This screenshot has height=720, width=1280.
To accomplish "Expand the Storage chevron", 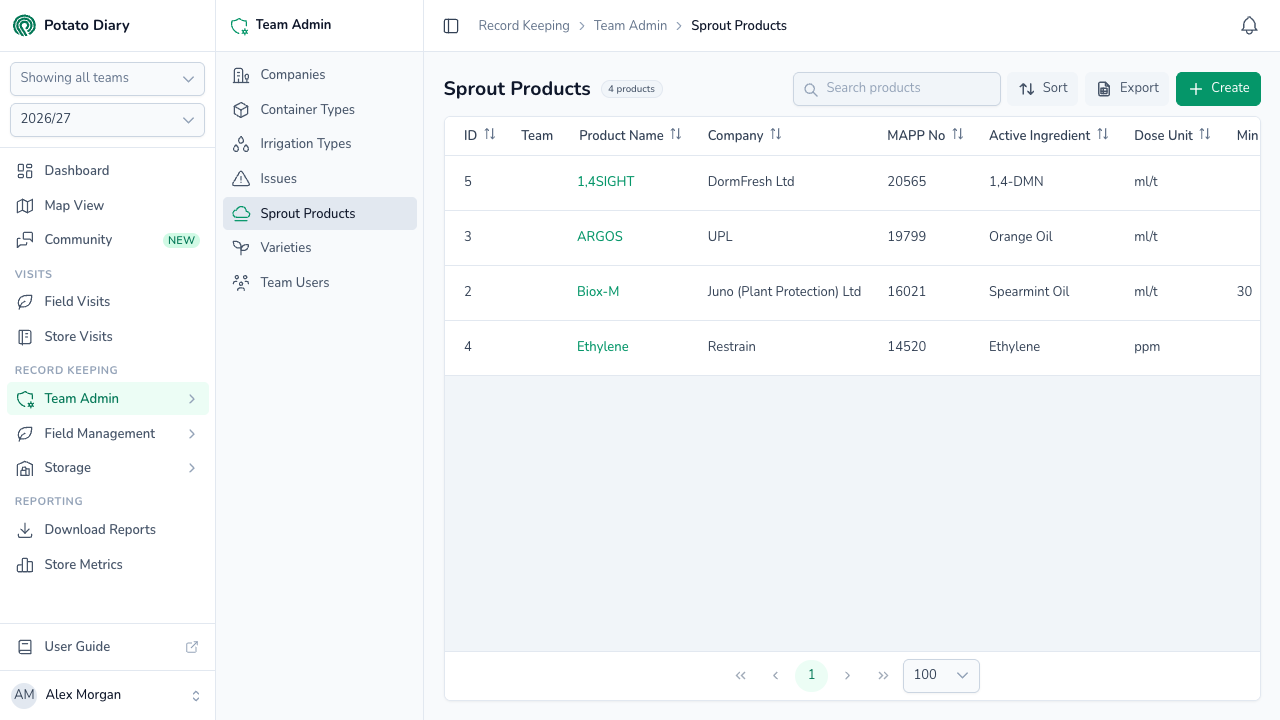I will pyautogui.click(x=192, y=468).
